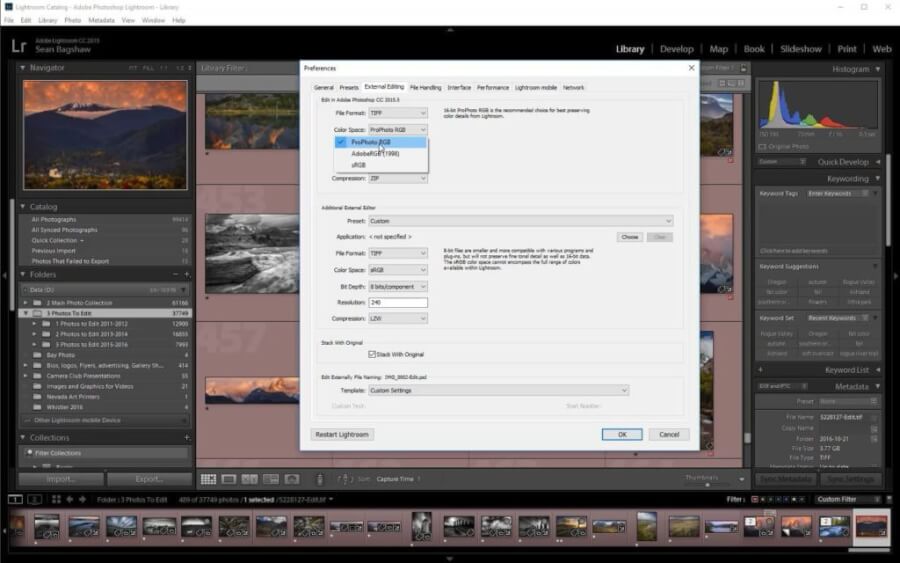Open Template Custom Settings dropdown
This screenshot has width=900, height=563.
(498, 390)
